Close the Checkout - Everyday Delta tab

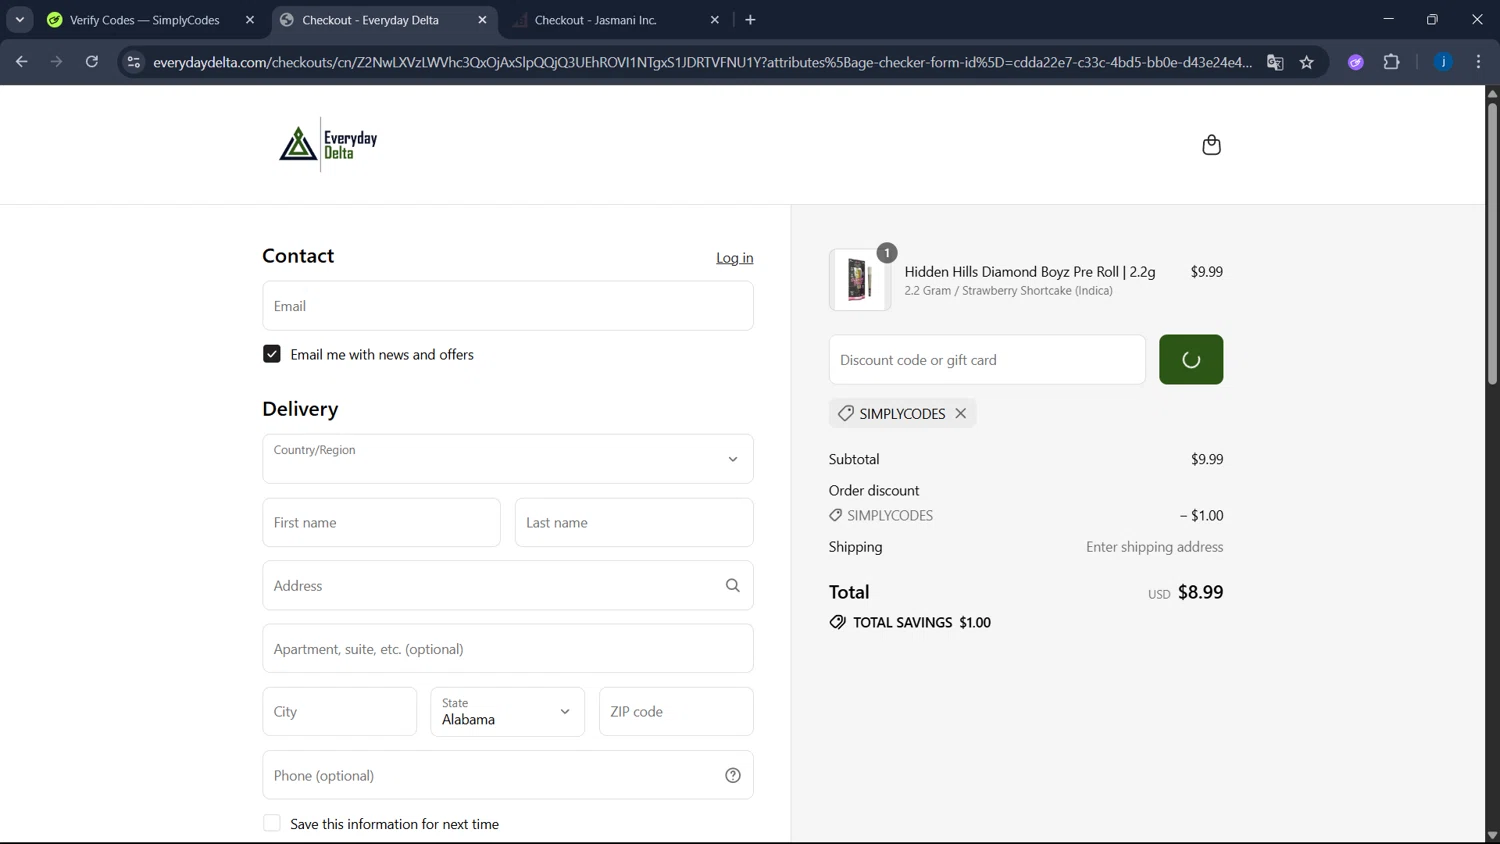click(x=482, y=20)
